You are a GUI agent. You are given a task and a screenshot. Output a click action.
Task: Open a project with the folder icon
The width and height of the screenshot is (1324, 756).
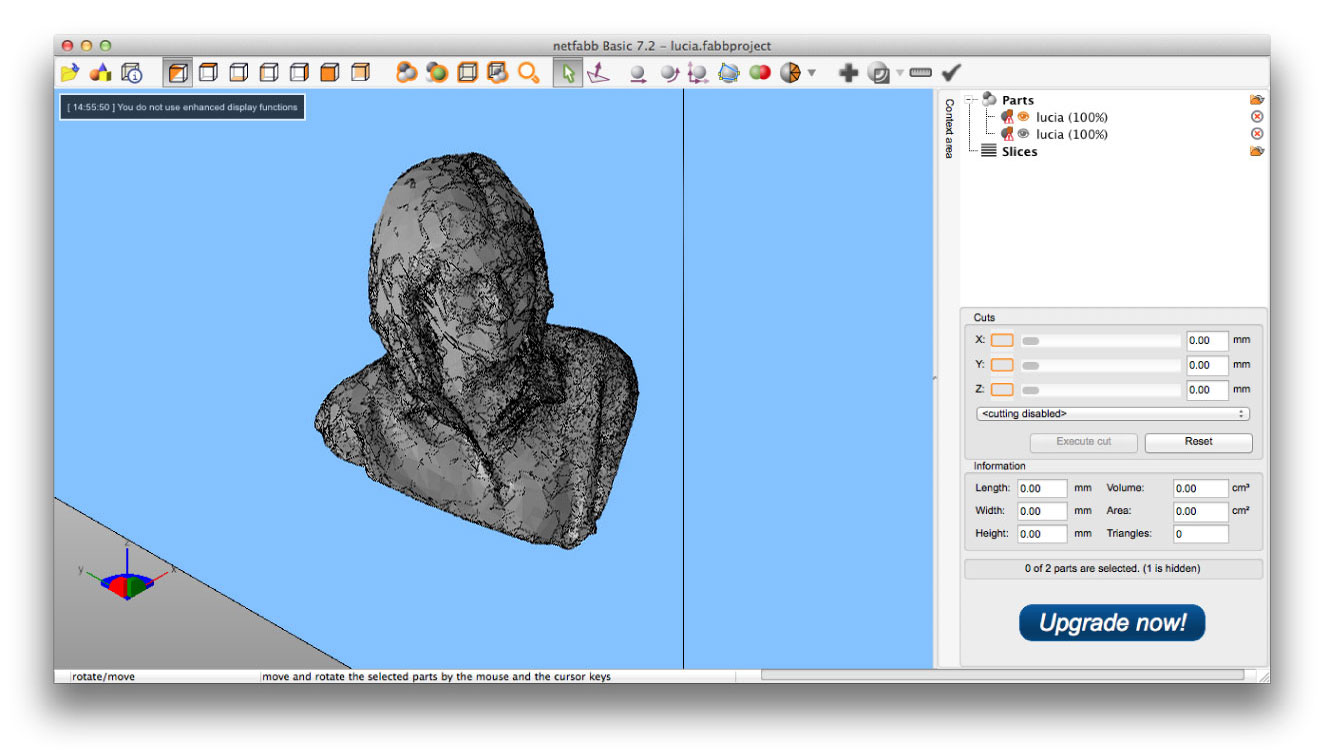click(x=69, y=73)
